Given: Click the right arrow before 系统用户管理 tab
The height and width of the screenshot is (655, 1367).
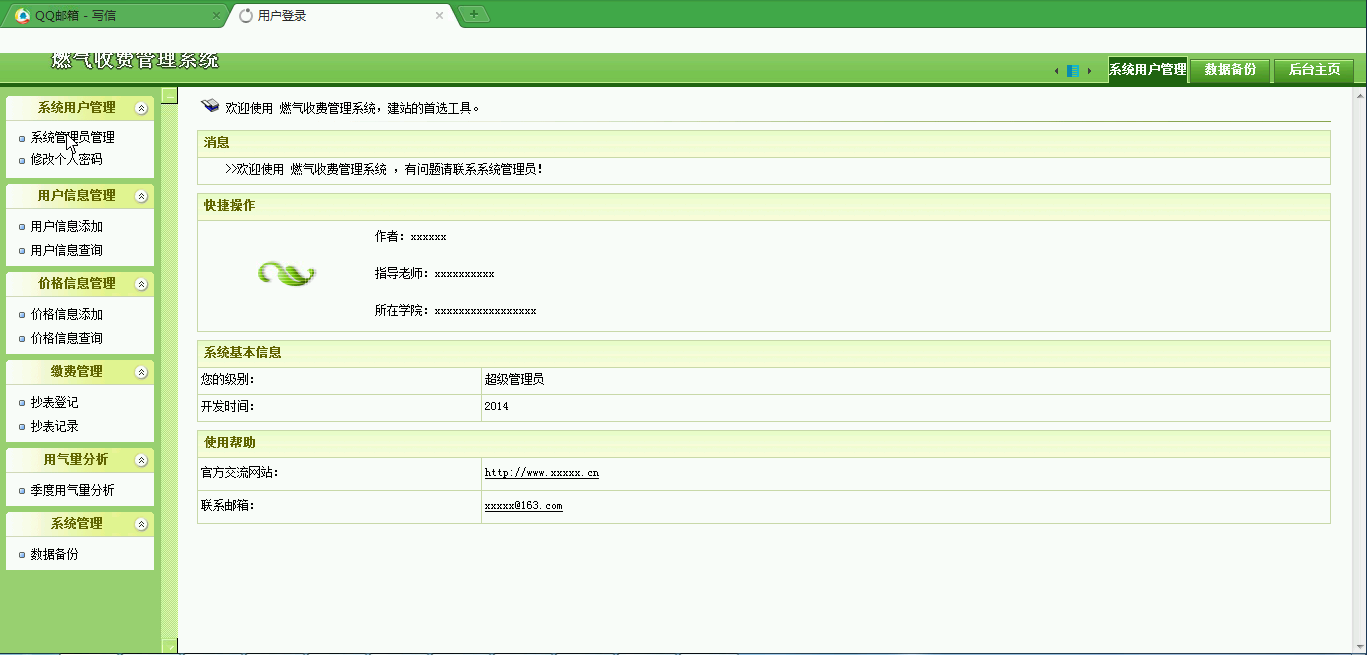Looking at the screenshot, I should 1089,71.
